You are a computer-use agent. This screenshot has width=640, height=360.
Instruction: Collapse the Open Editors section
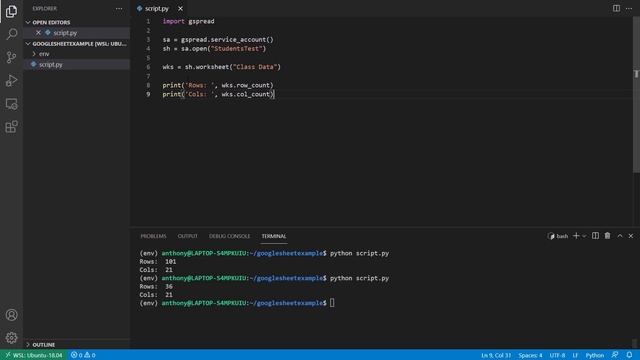pos(51,22)
